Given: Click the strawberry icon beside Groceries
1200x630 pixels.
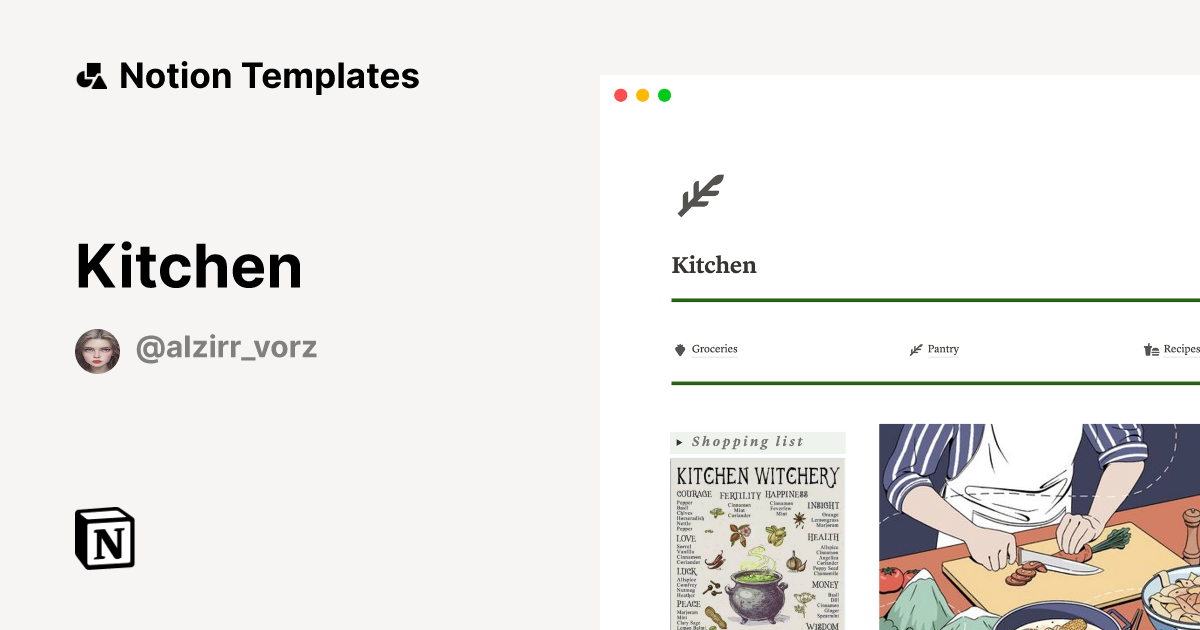Looking at the screenshot, I should (681, 349).
